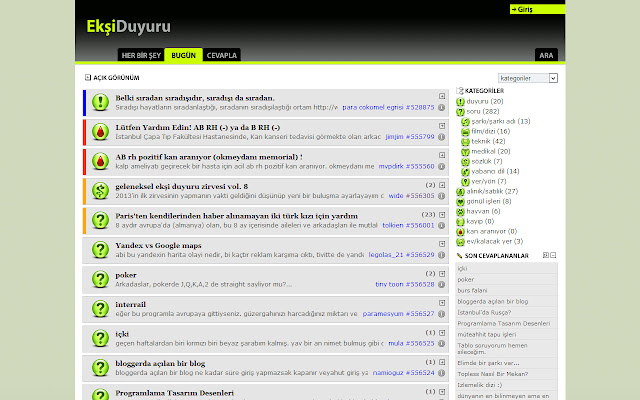640x400 pixels.
Task: Open the Giriş login link
Action: [537, 9]
